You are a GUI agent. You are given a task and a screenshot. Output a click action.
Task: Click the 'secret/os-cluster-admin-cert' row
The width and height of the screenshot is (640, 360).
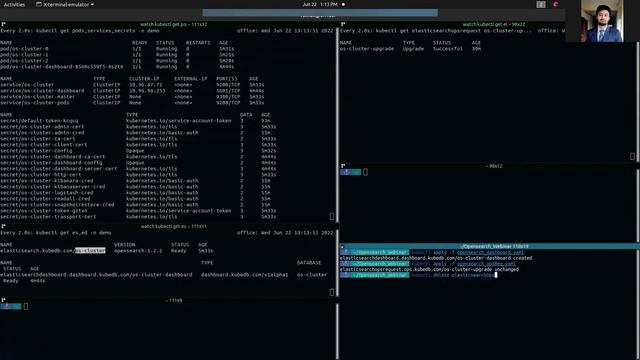click(138, 127)
